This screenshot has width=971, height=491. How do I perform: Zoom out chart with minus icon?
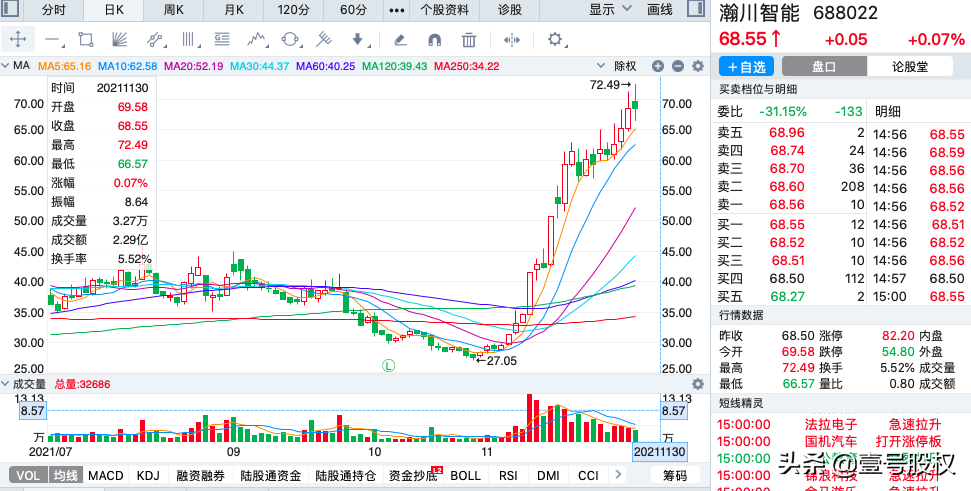(x=678, y=66)
